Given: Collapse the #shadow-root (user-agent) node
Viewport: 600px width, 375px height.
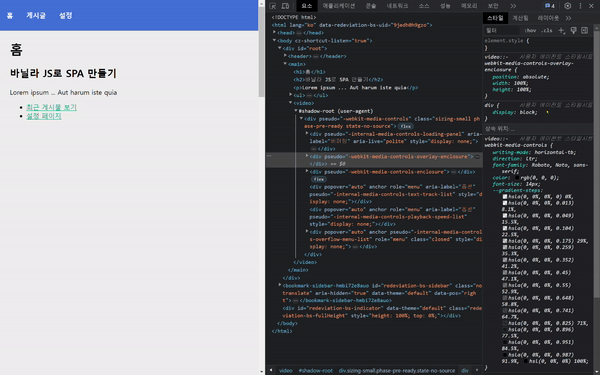Looking at the screenshot, I should pyautogui.click(x=296, y=111).
